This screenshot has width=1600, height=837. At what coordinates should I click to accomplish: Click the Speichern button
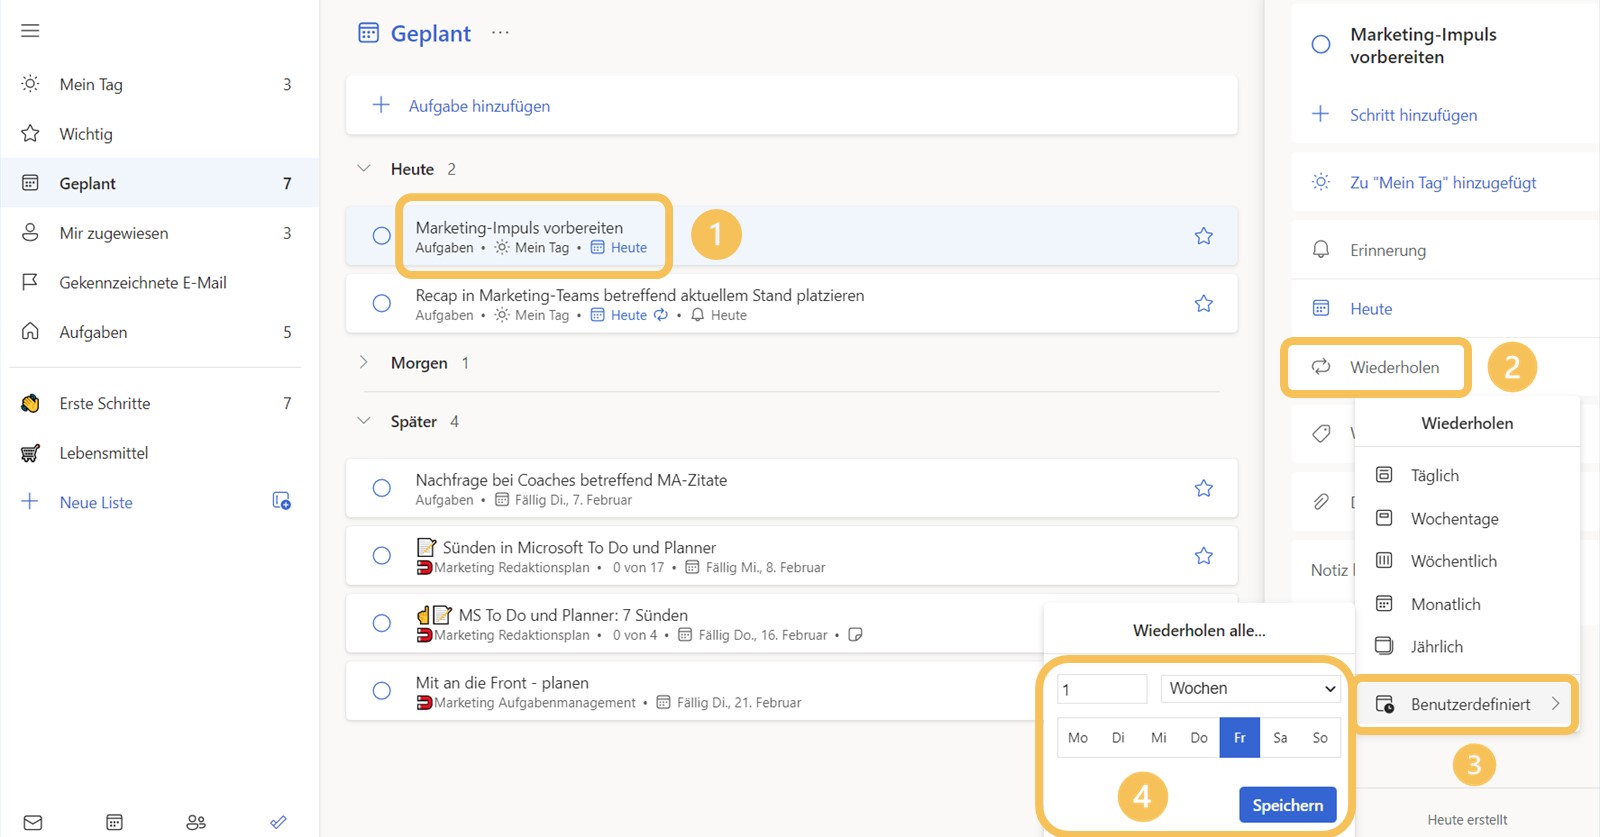point(1287,805)
